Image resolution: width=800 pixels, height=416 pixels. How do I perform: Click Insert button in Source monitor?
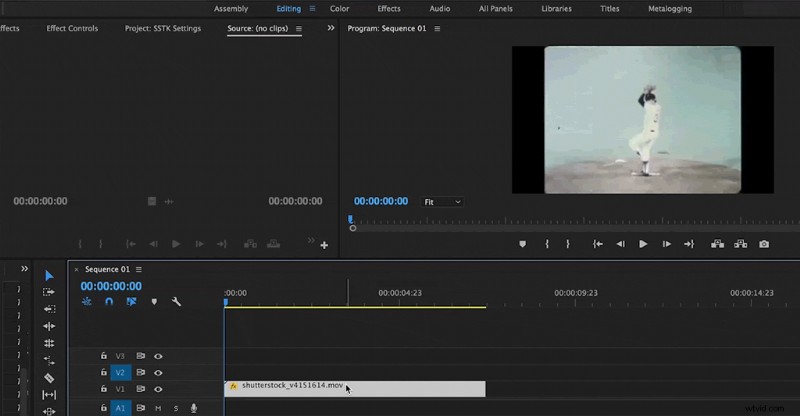[250, 244]
